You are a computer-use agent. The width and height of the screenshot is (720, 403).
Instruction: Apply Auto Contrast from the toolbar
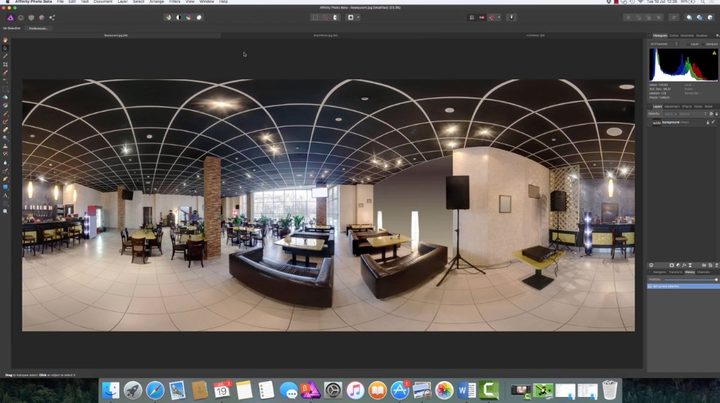coord(178,17)
